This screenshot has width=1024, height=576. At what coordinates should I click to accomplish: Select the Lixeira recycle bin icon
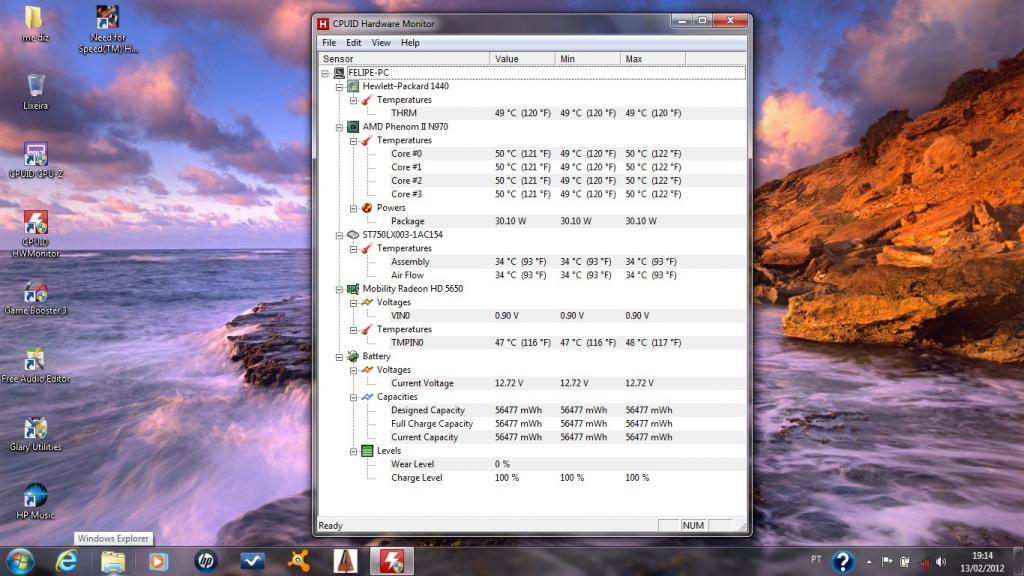[x=35, y=91]
